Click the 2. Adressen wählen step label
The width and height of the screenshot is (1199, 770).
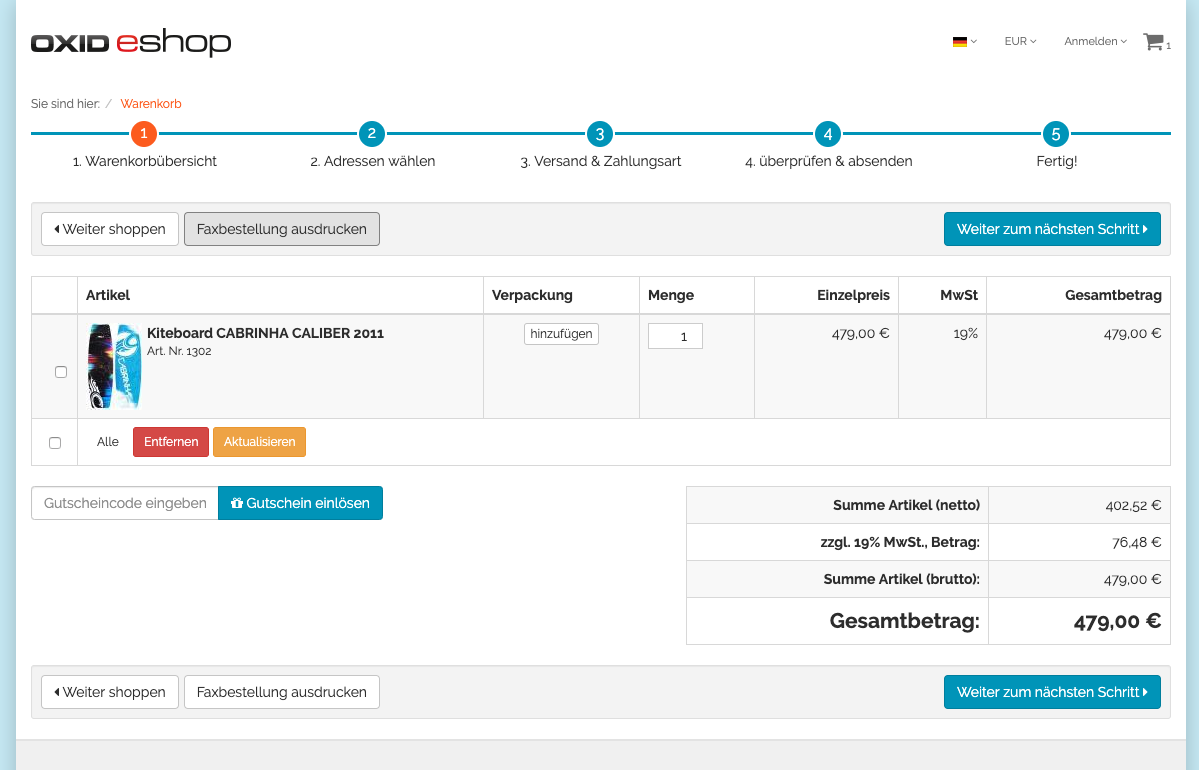pos(372,161)
